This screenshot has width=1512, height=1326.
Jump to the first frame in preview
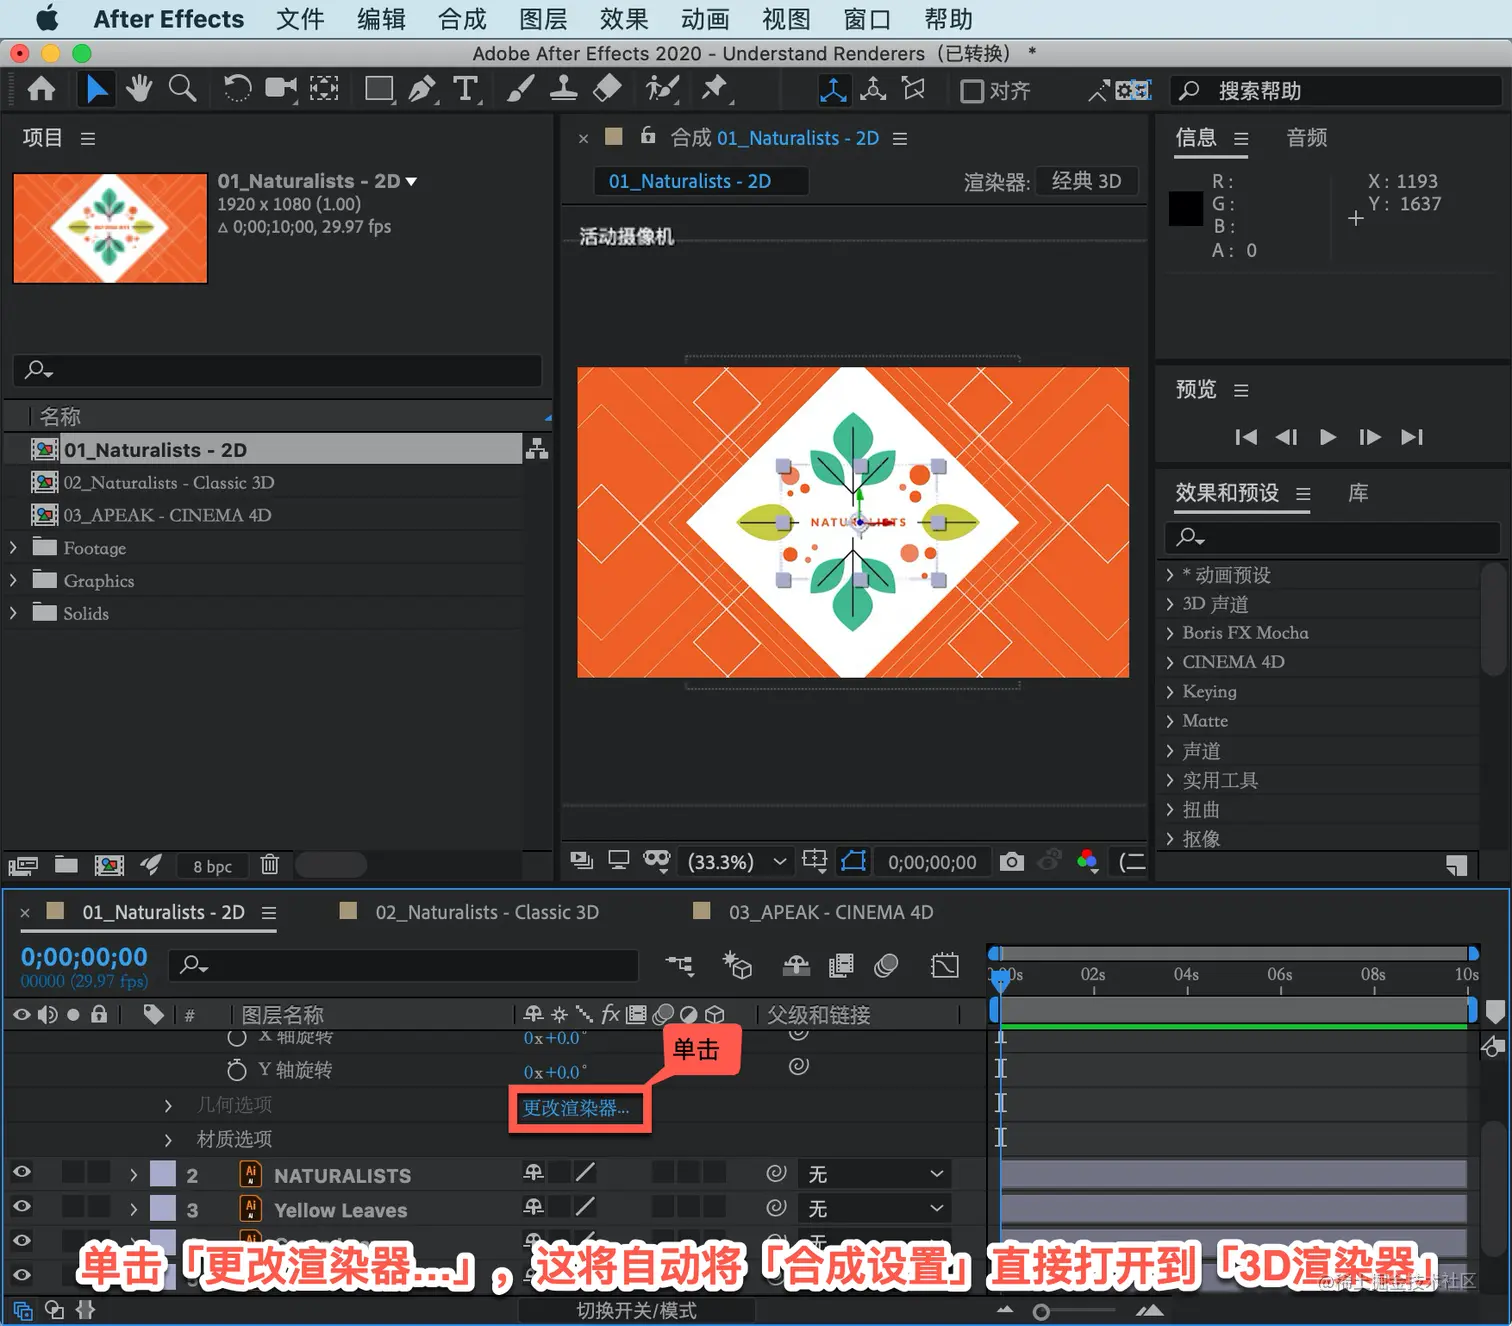(1246, 437)
